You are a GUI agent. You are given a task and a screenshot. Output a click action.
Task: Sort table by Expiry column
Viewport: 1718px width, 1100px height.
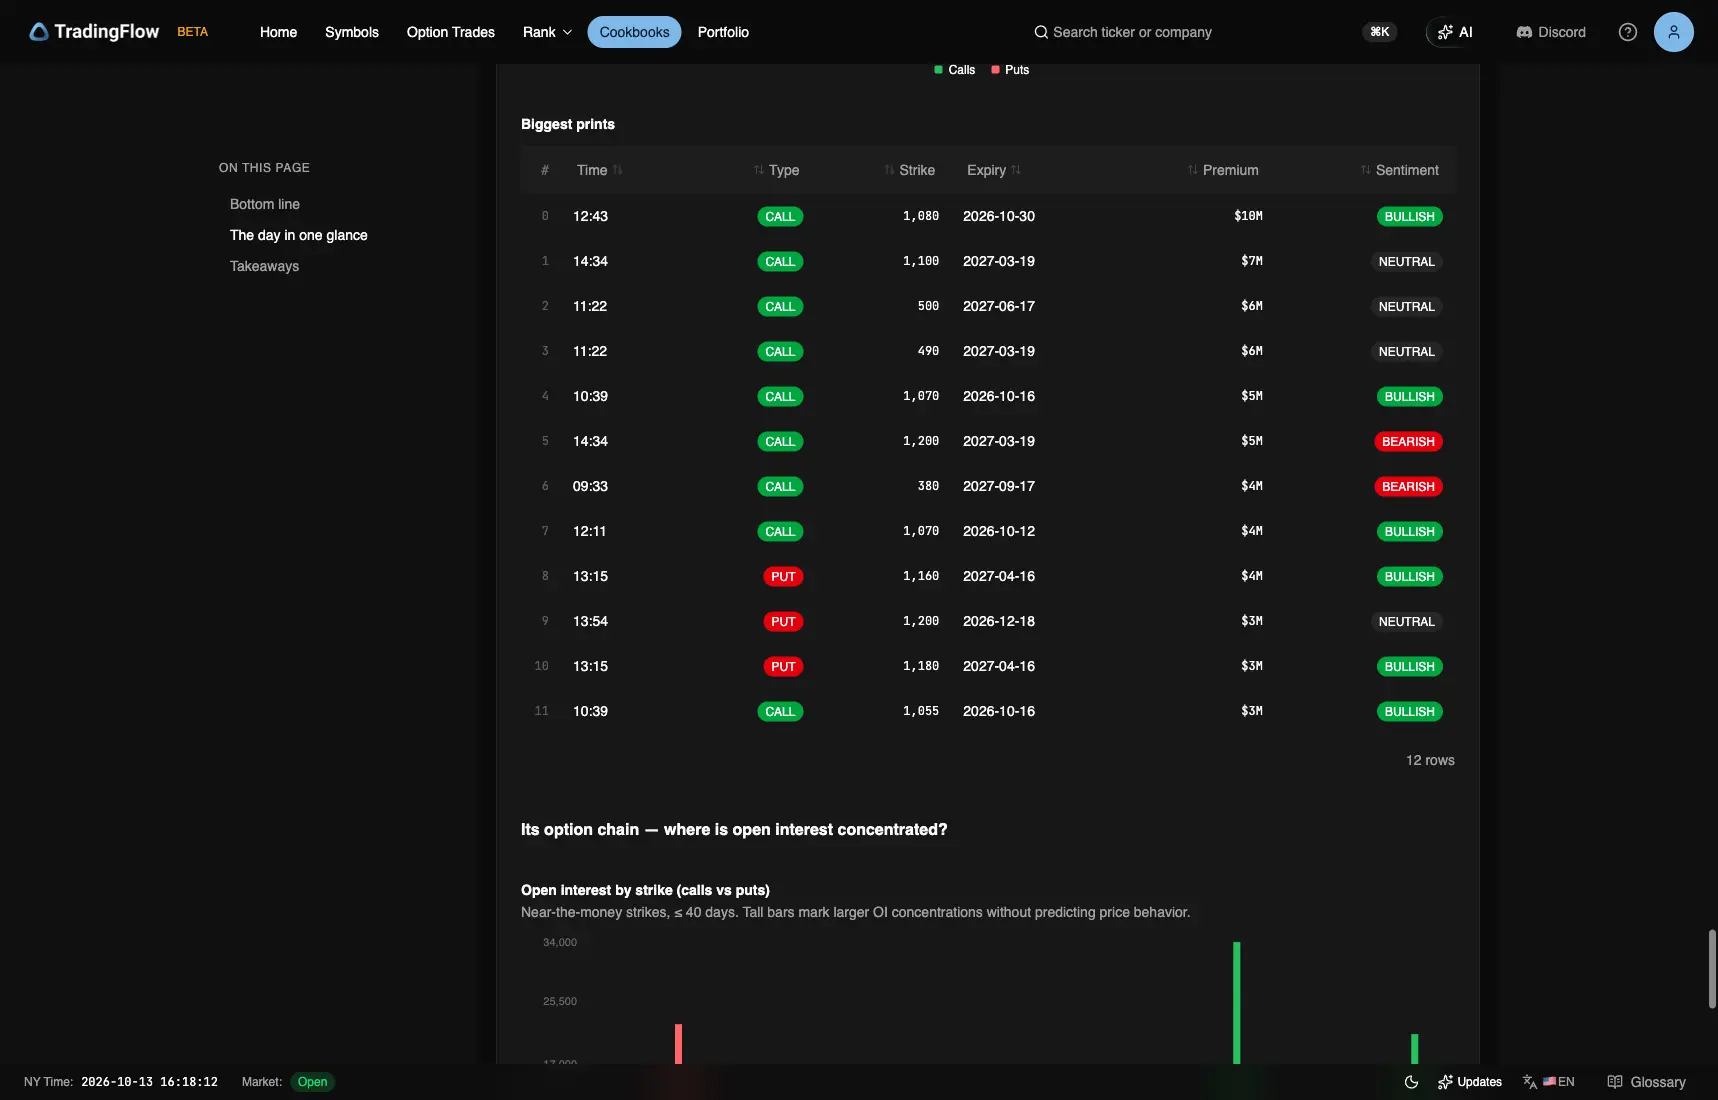[994, 170]
